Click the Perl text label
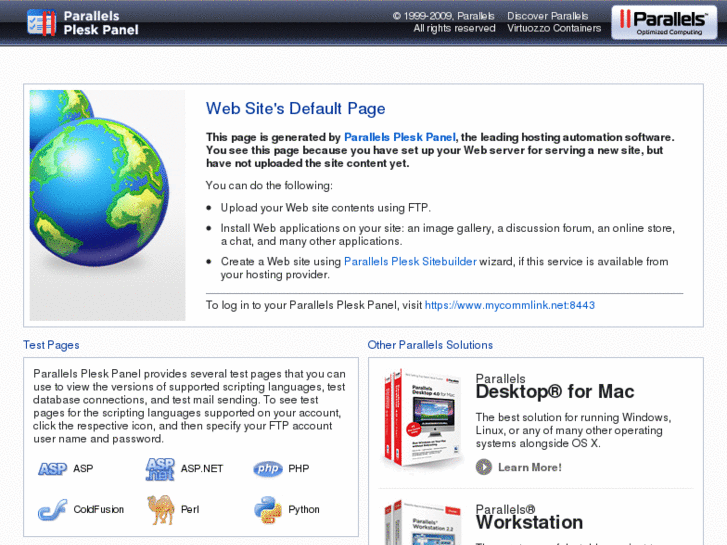The width and height of the screenshot is (727, 545). click(x=190, y=510)
